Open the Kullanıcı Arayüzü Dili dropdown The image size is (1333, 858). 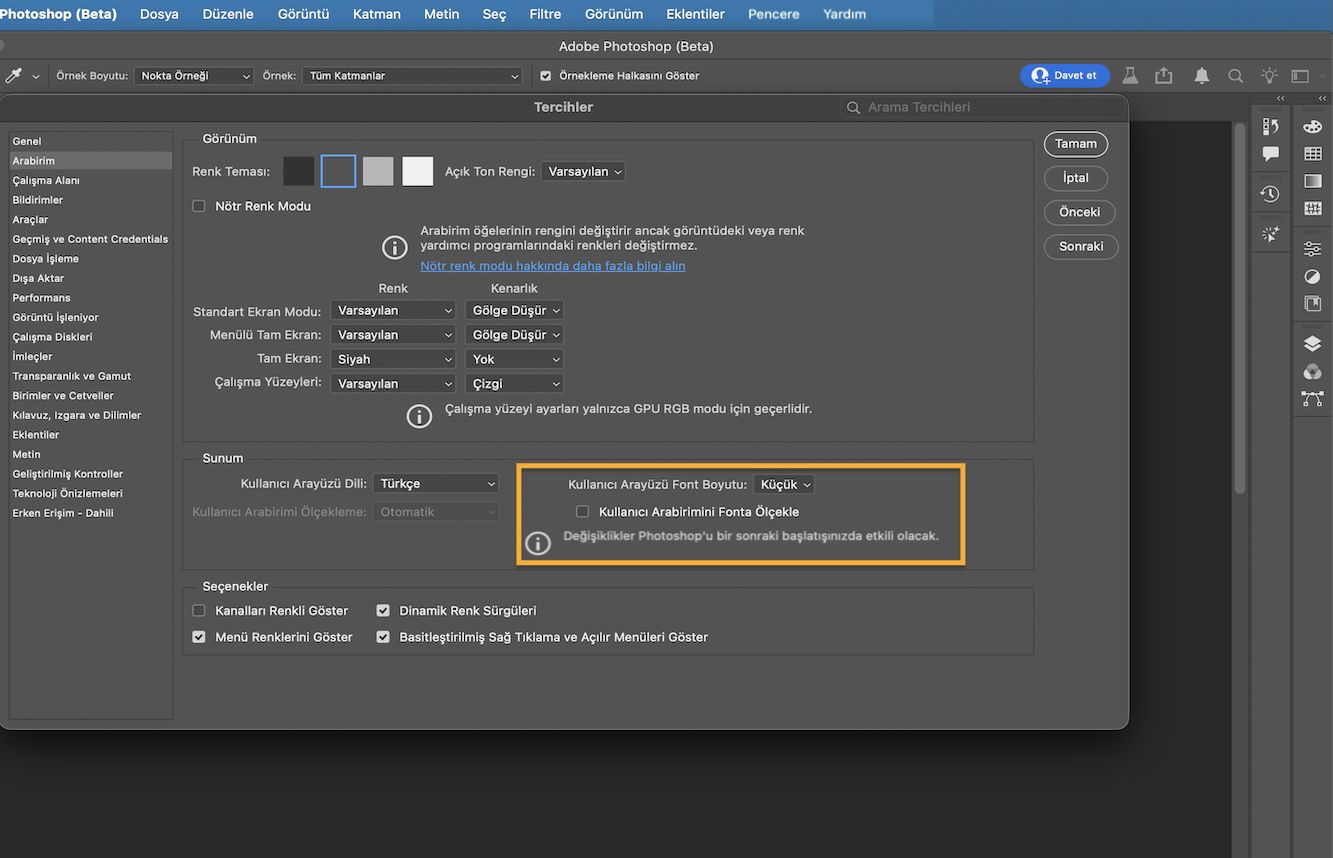click(x=436, y=483)
